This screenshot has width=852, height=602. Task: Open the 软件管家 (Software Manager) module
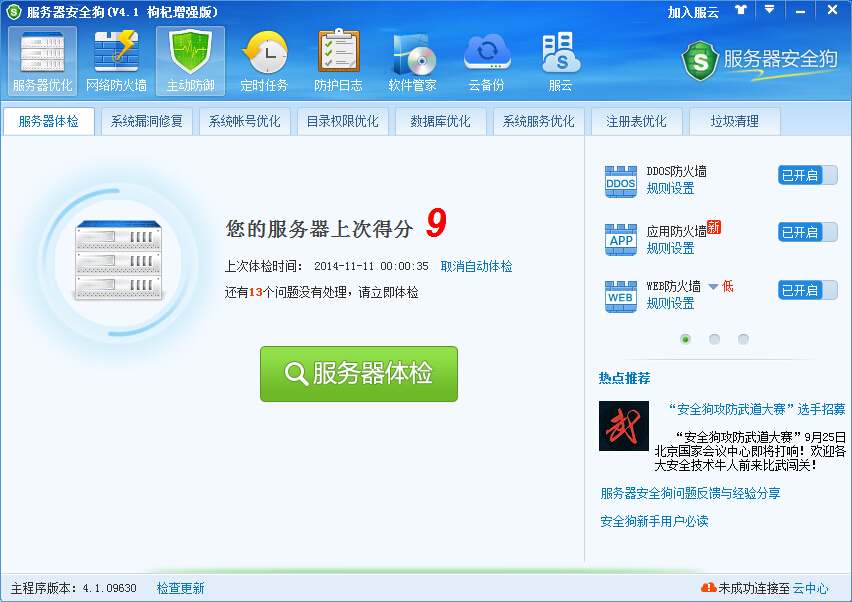pos(408,58)
